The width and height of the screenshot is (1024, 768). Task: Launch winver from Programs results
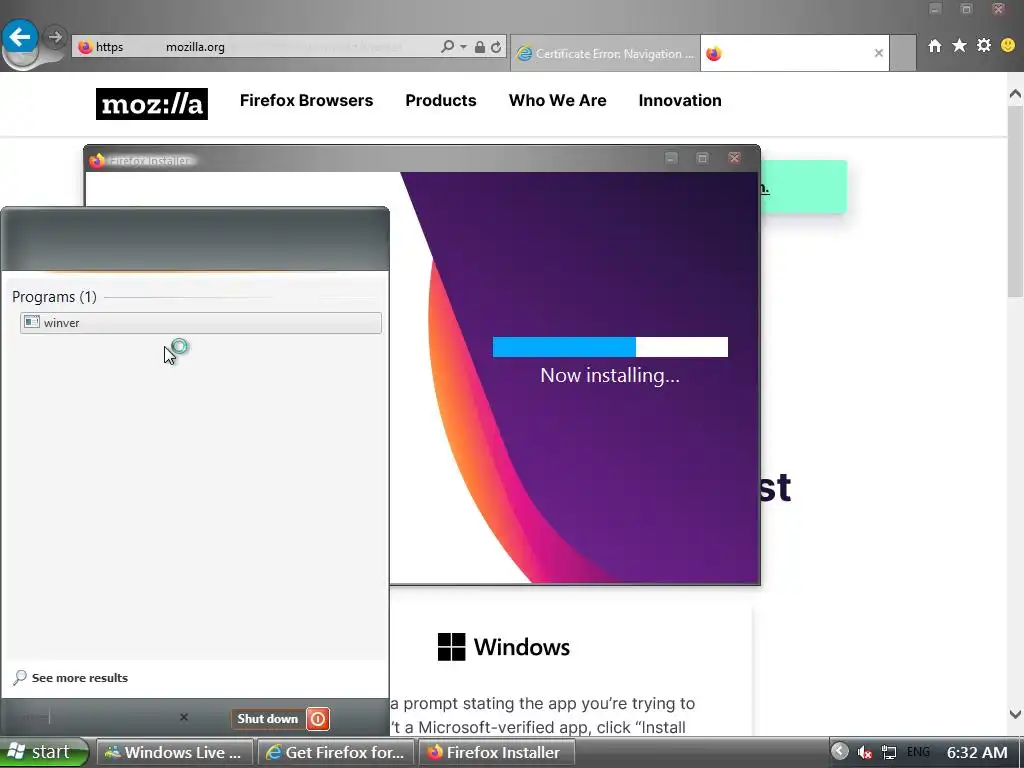[x=200, y=323]
